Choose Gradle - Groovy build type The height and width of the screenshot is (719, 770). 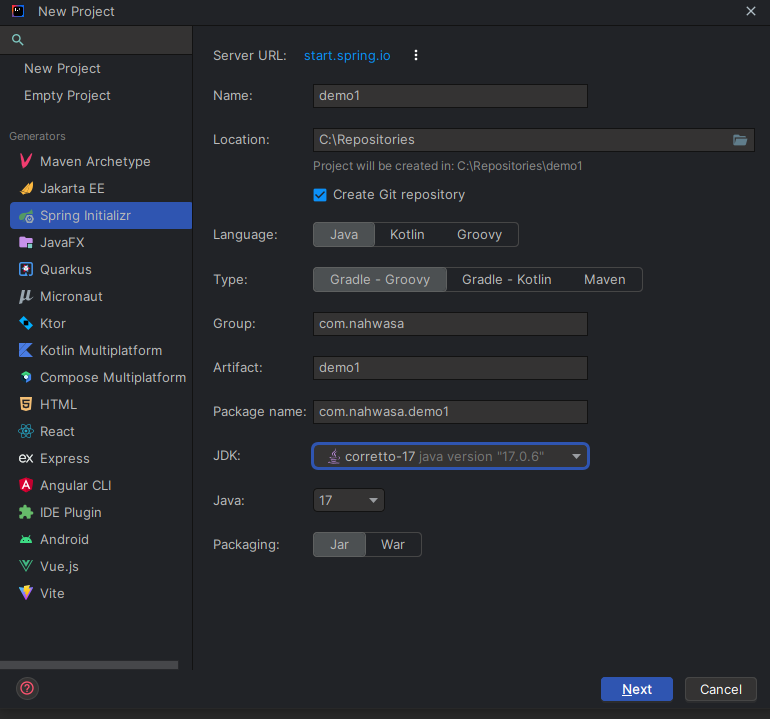pyautogui.click(x=380, y=279)
